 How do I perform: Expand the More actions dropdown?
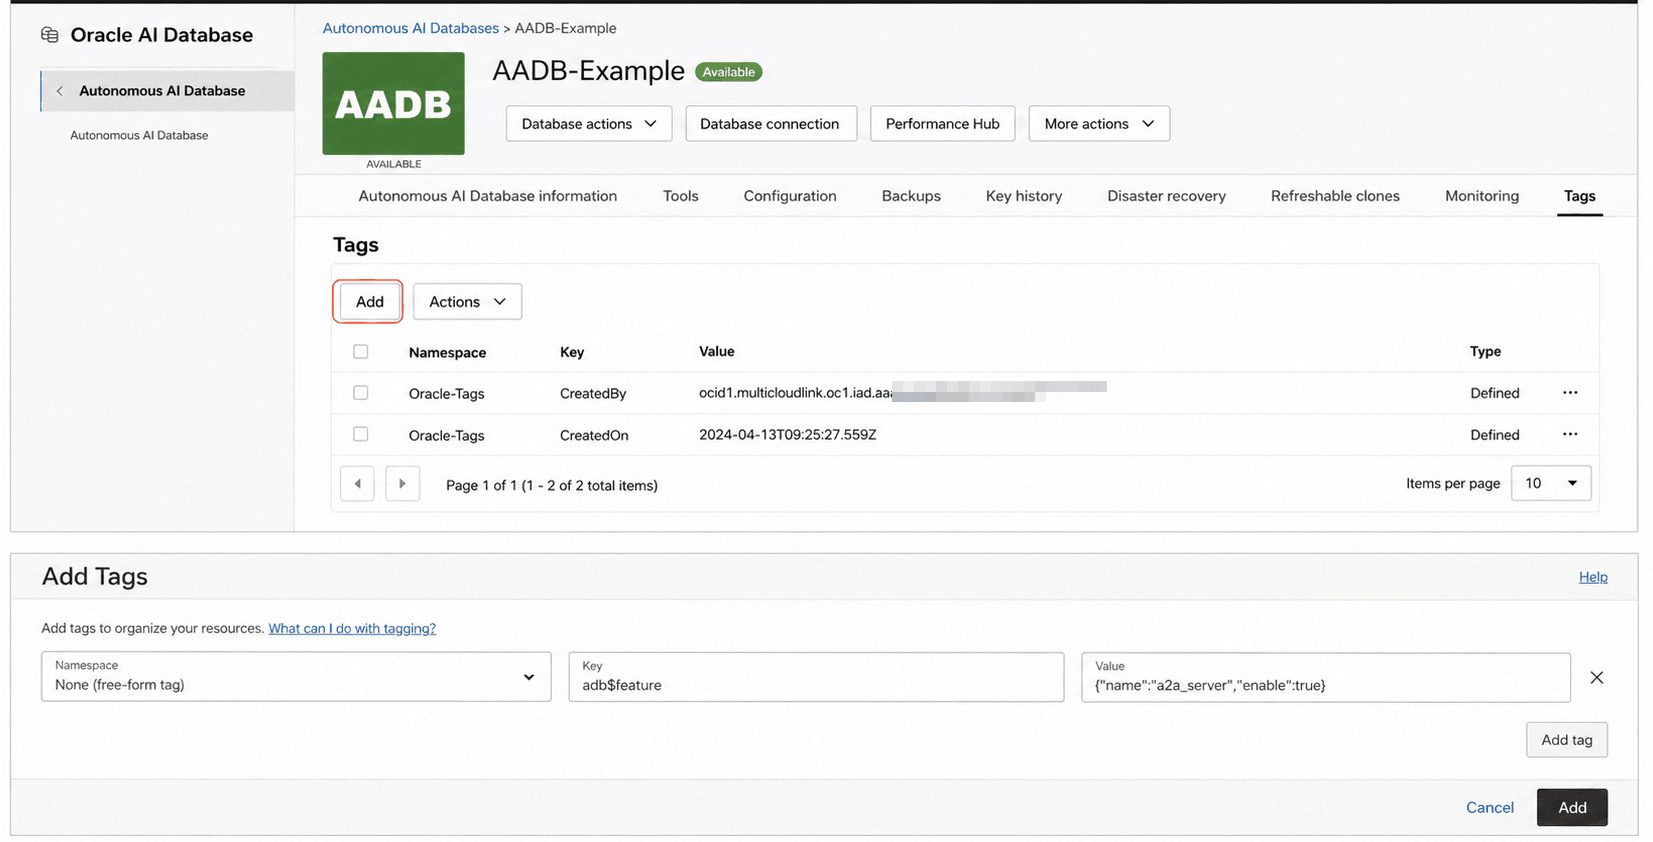[x=1099, y=124]
